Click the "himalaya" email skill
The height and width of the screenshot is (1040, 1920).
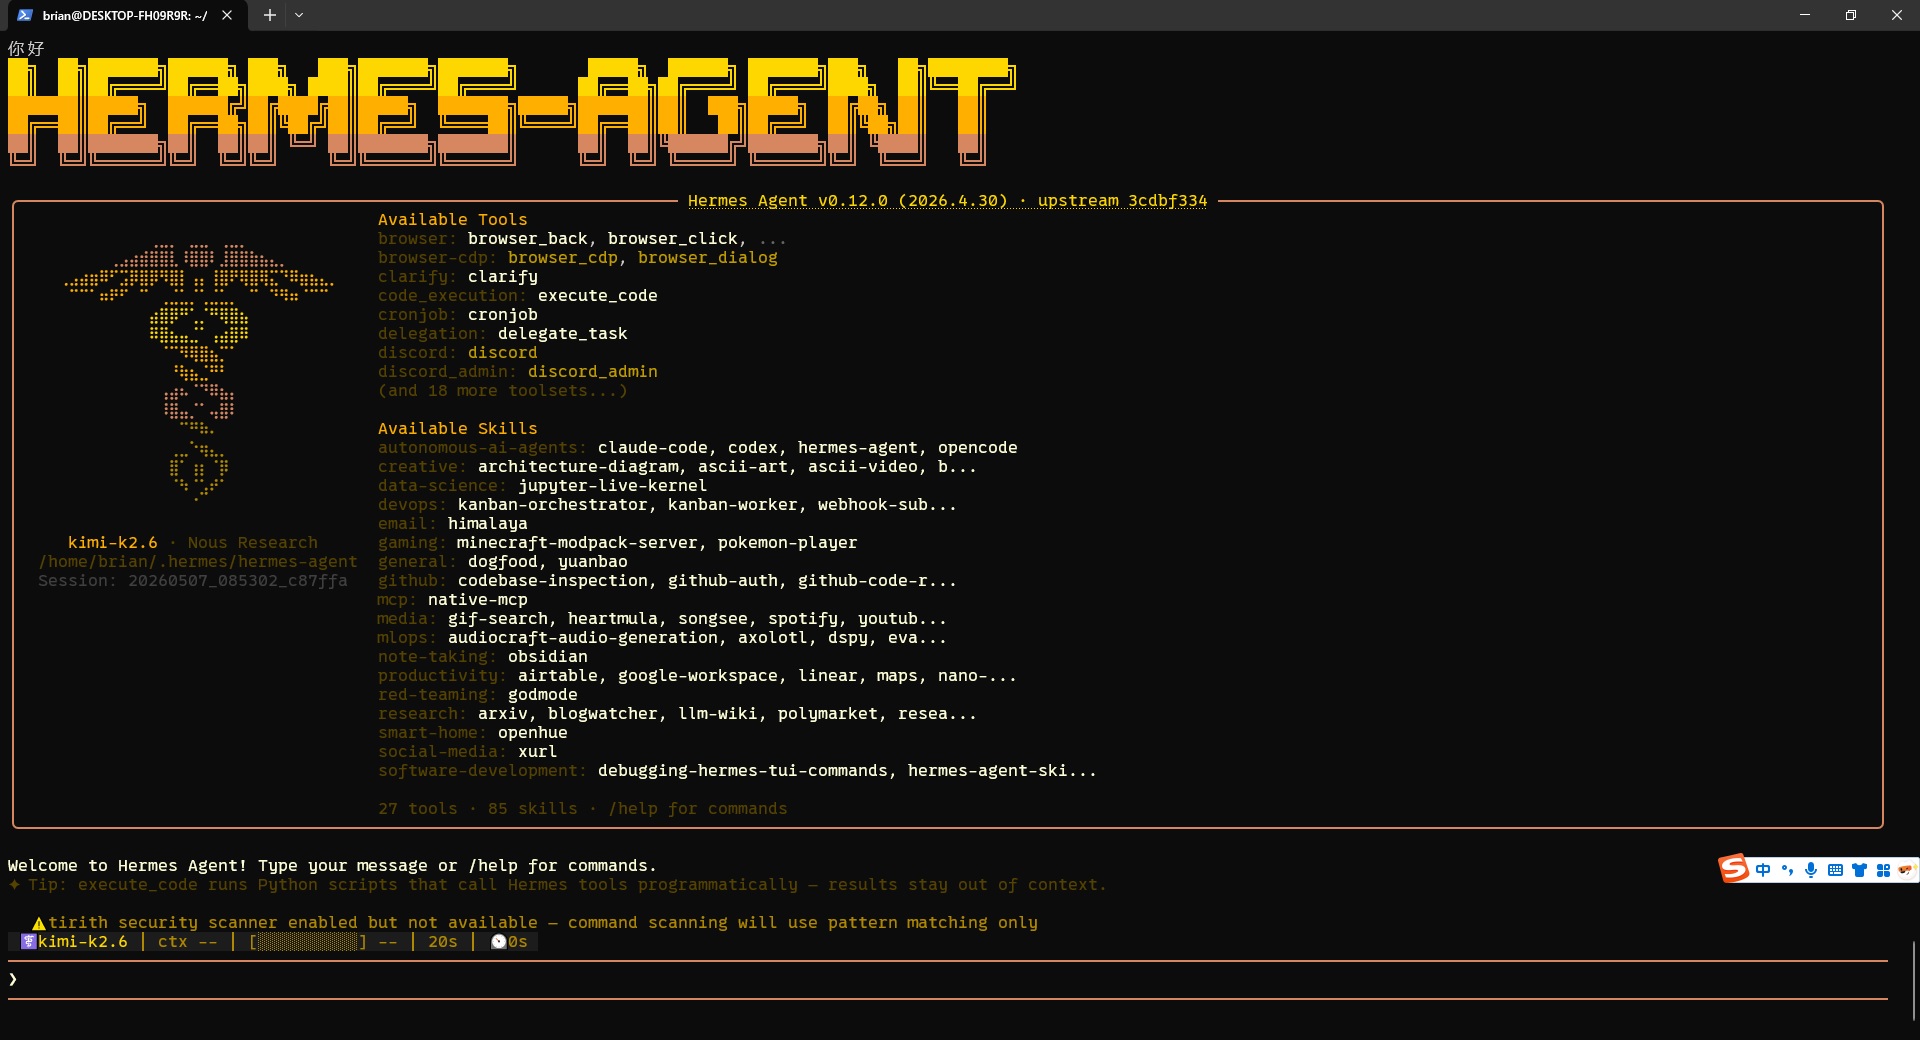click(x=487, y=523)
